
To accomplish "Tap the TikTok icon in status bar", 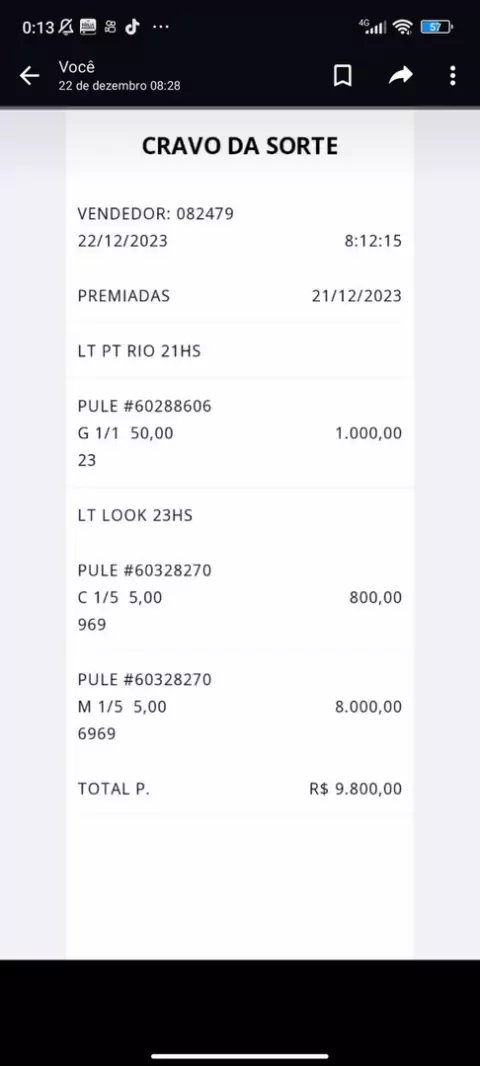I will [x=132, y=27].
